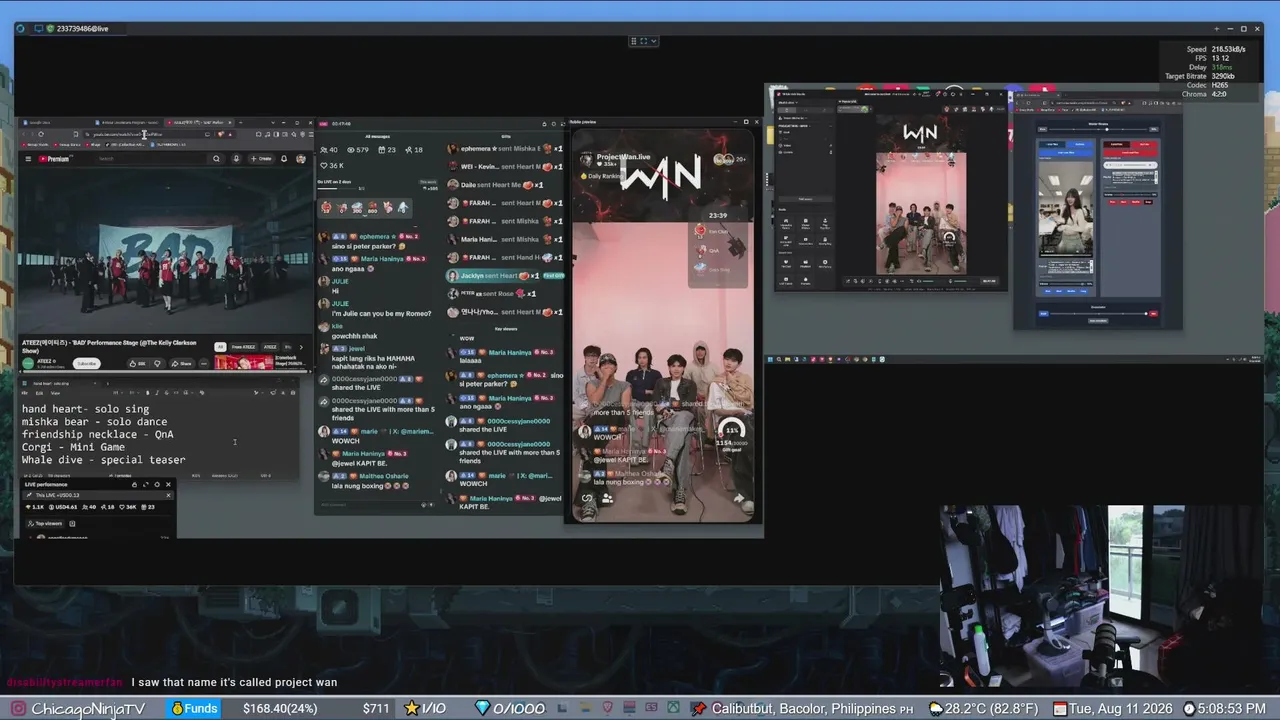Screen dimensions: 1280x720
Task: Click the YouTube Create button
Action: (261, 158)
